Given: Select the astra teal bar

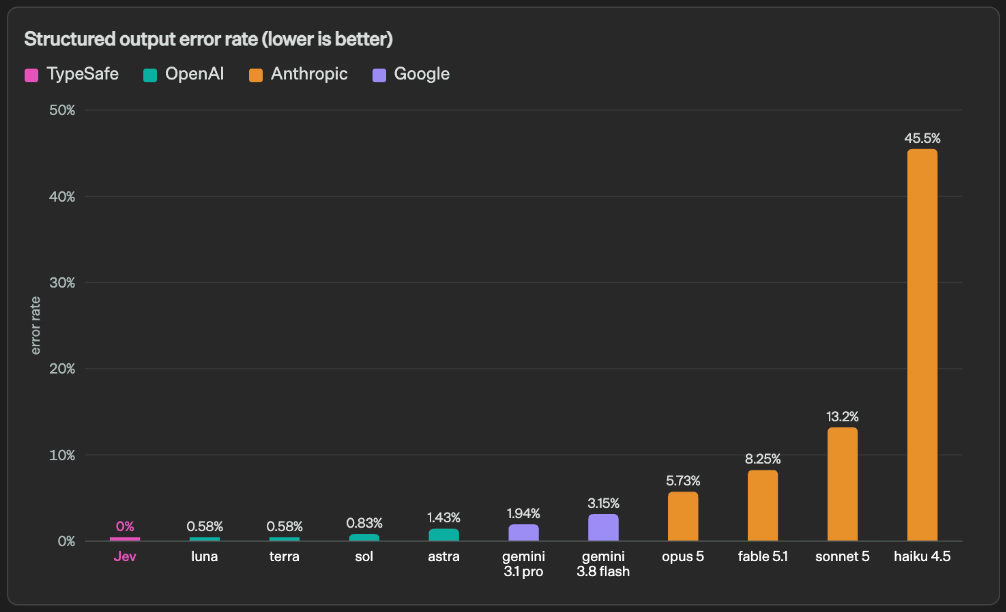Looking at the screenshot, I should [444, 535].
